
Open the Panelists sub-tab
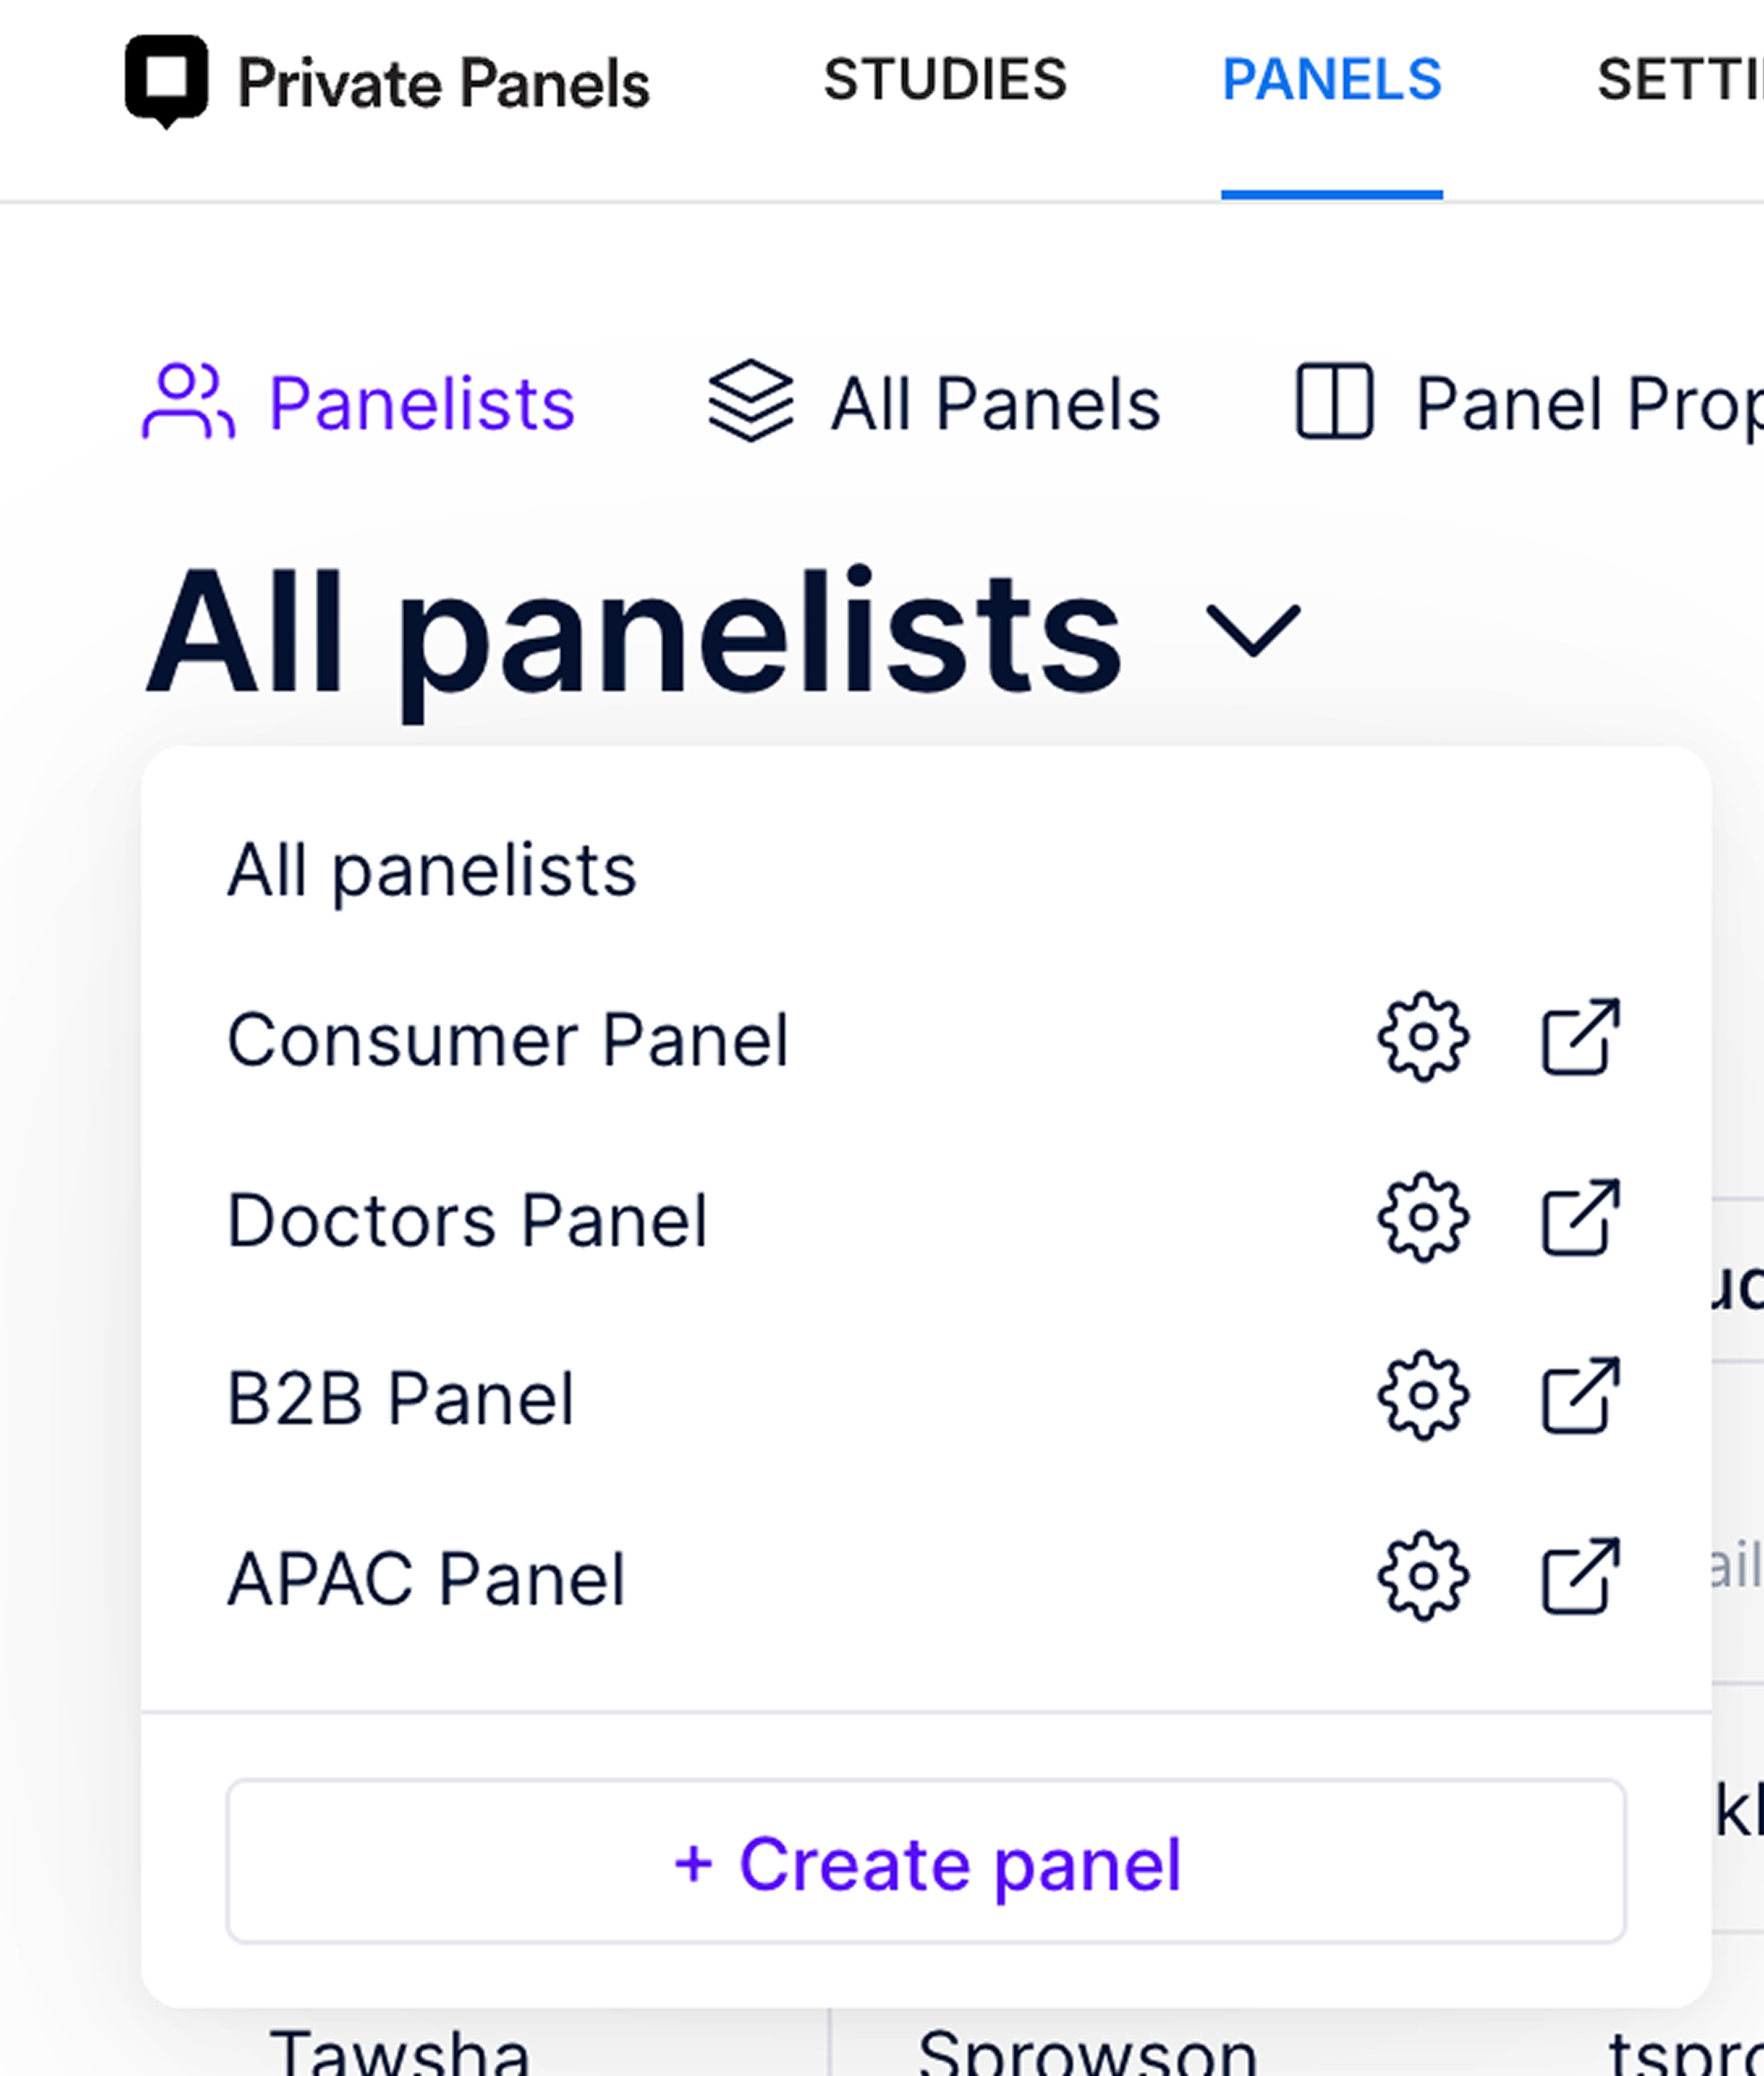point(358,403)
